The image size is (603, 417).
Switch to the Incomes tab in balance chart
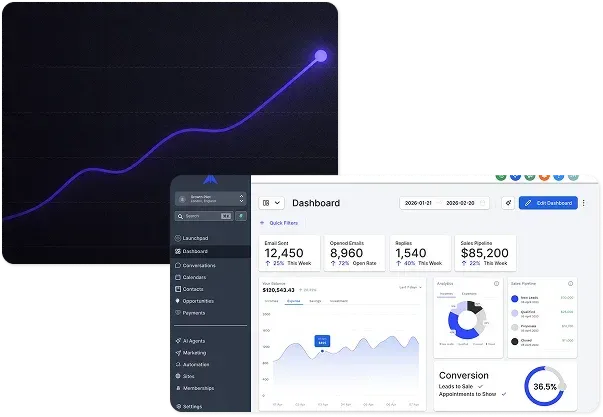272,301
